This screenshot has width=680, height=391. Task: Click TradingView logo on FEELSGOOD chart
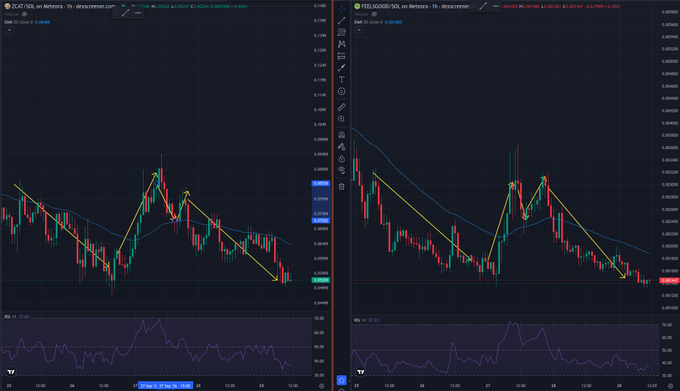tap(360, 371)
